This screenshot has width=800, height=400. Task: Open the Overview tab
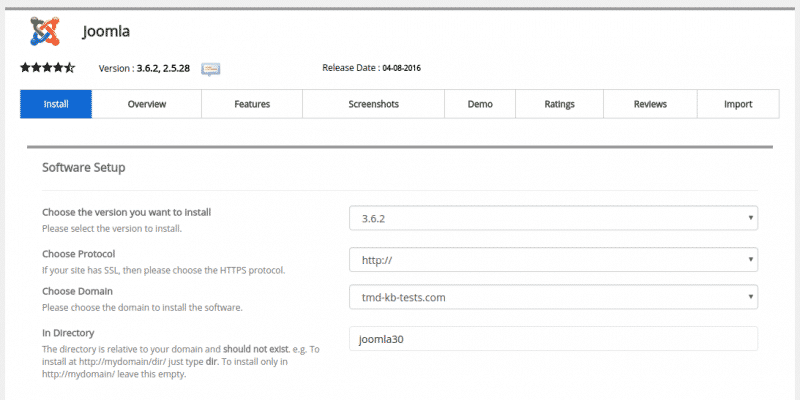click(x=147, y=104)
